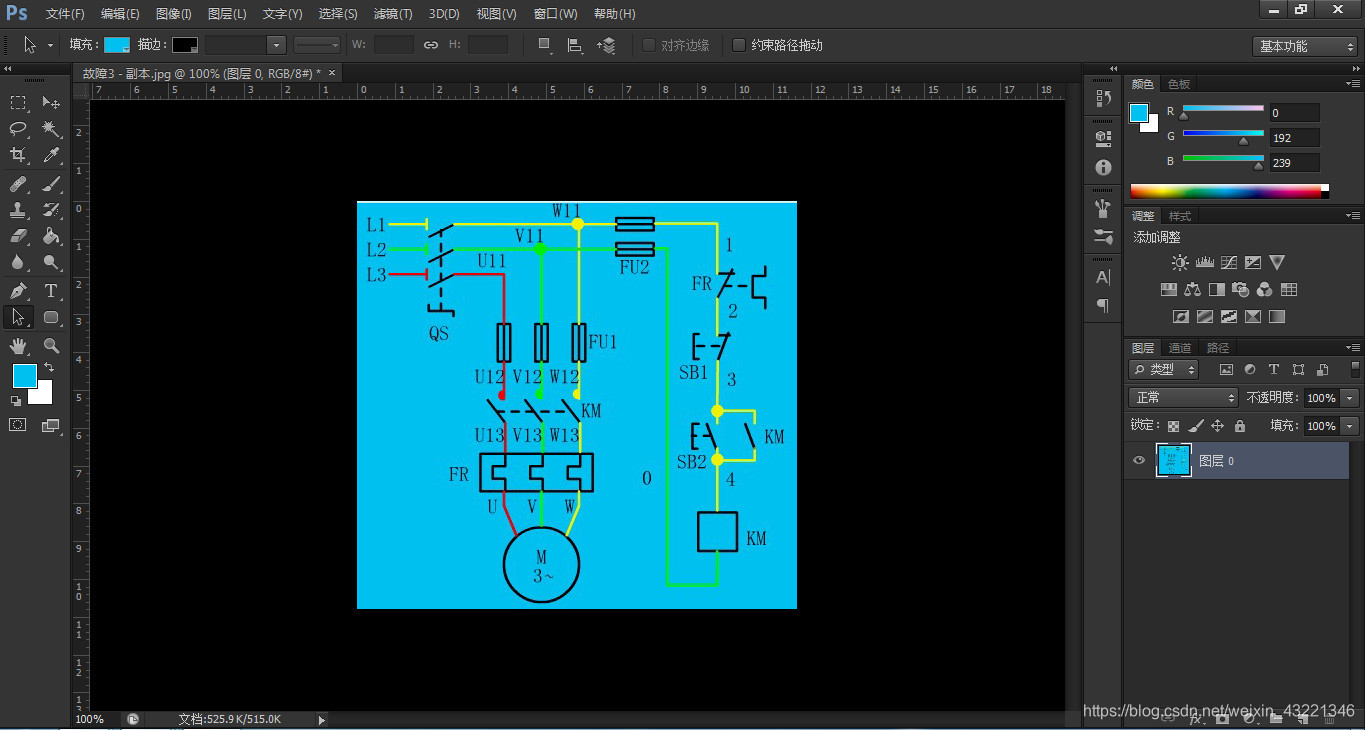1365x730 pixels.
Task: Select the Dodge tool
Action: tap(51, 262)
